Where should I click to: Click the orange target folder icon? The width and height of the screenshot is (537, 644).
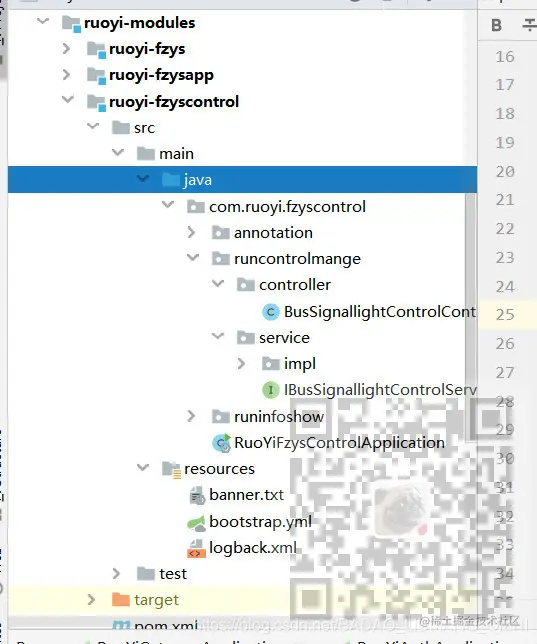tap(121, 600)
